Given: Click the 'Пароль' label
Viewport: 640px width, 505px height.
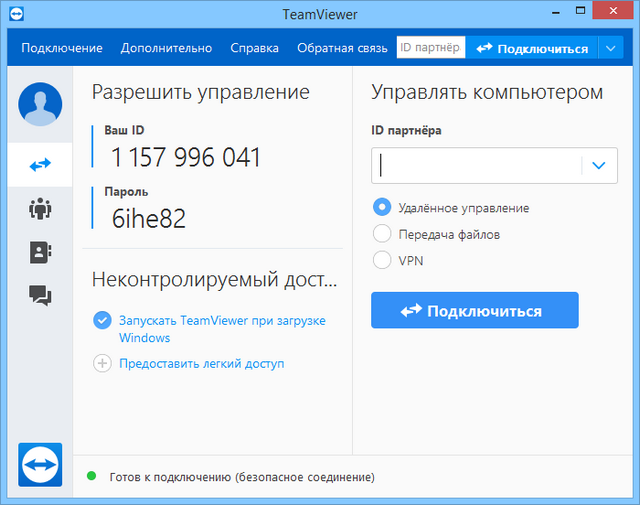Looking at the screenshot, I should [x=126, y=191].
